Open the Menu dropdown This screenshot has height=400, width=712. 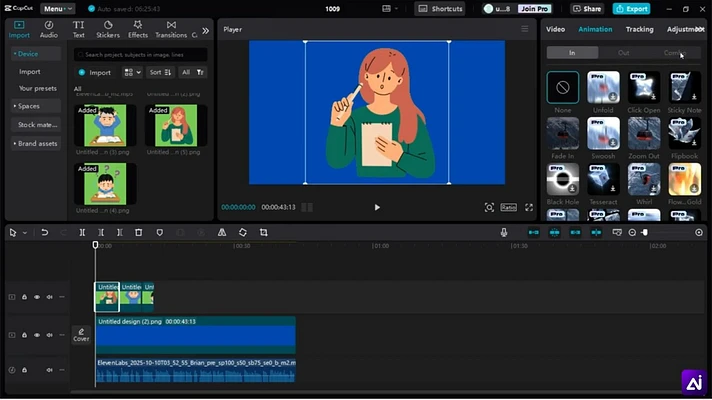tap(58, 9)
